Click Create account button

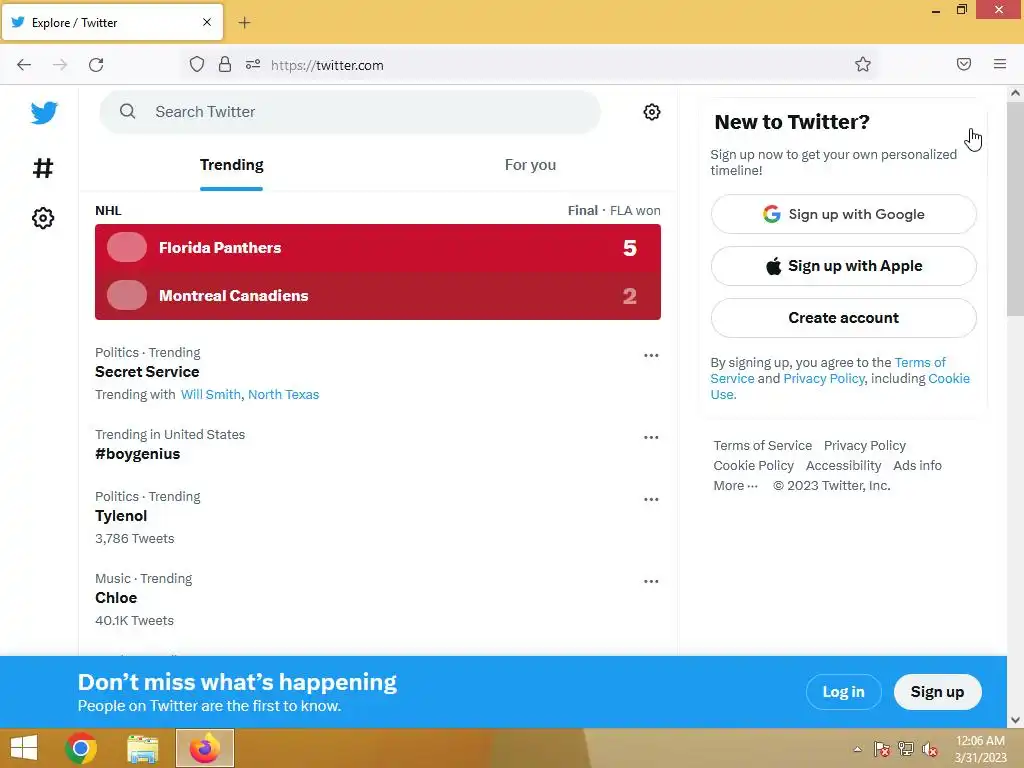(x=844, y=318)
